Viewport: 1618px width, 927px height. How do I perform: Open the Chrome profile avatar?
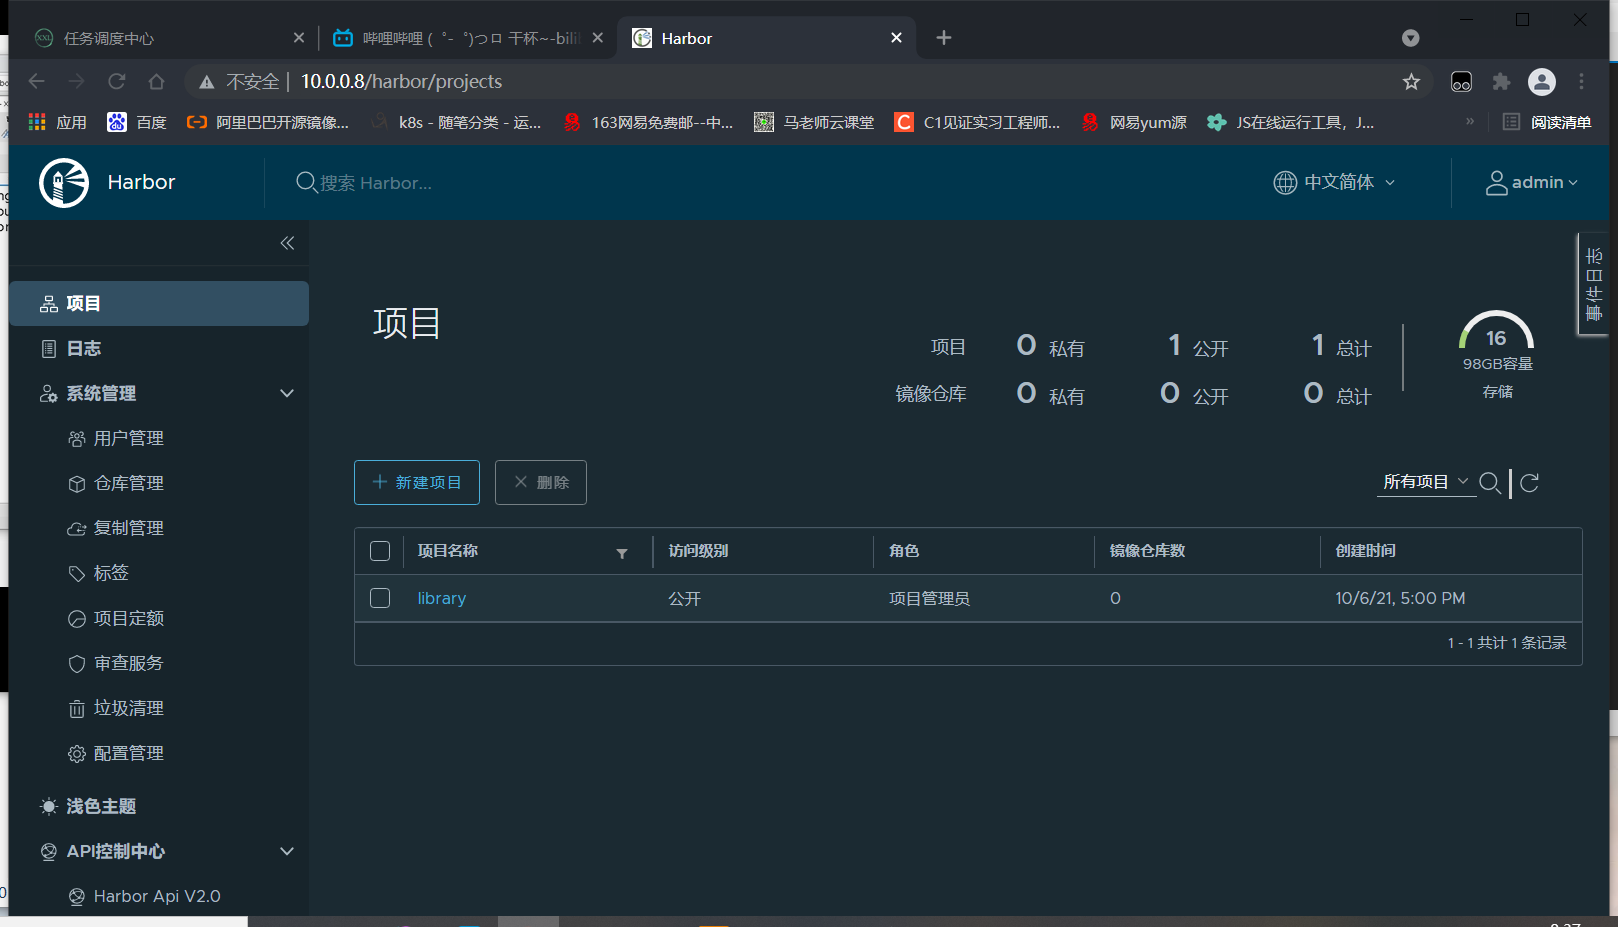[x=1542, y=82]
